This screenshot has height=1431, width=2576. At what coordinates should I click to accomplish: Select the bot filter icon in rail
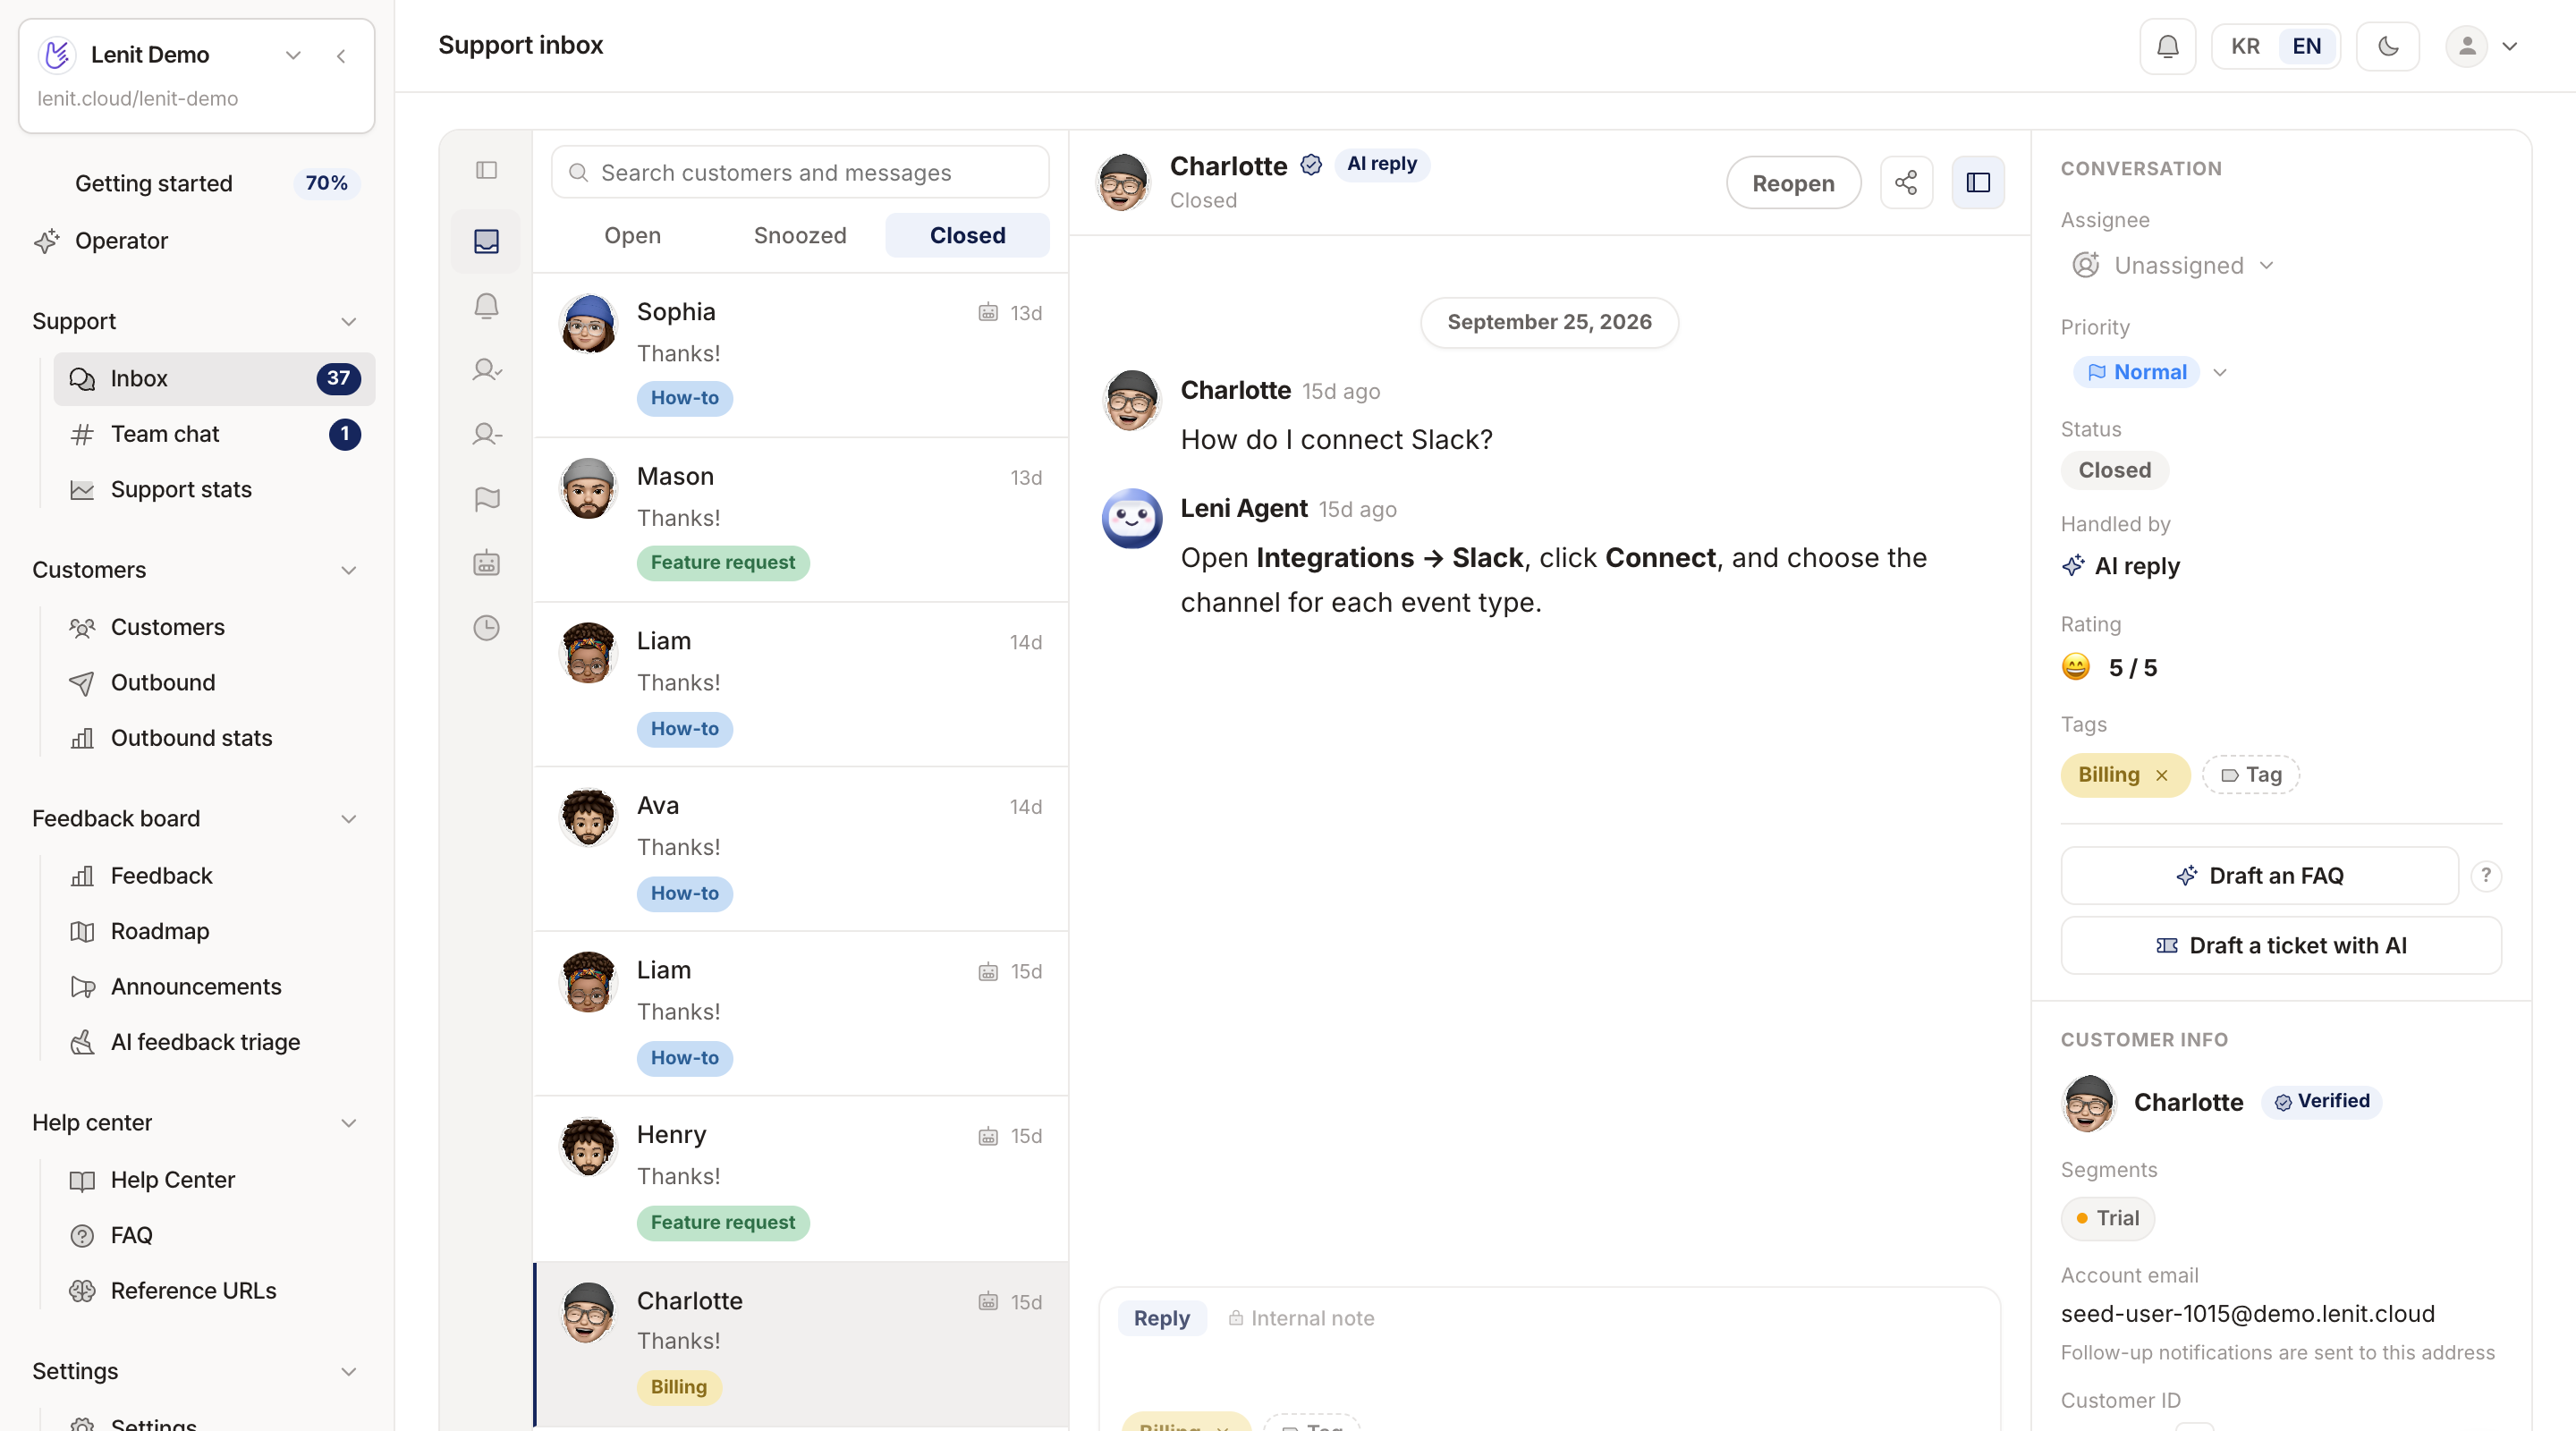486,563
